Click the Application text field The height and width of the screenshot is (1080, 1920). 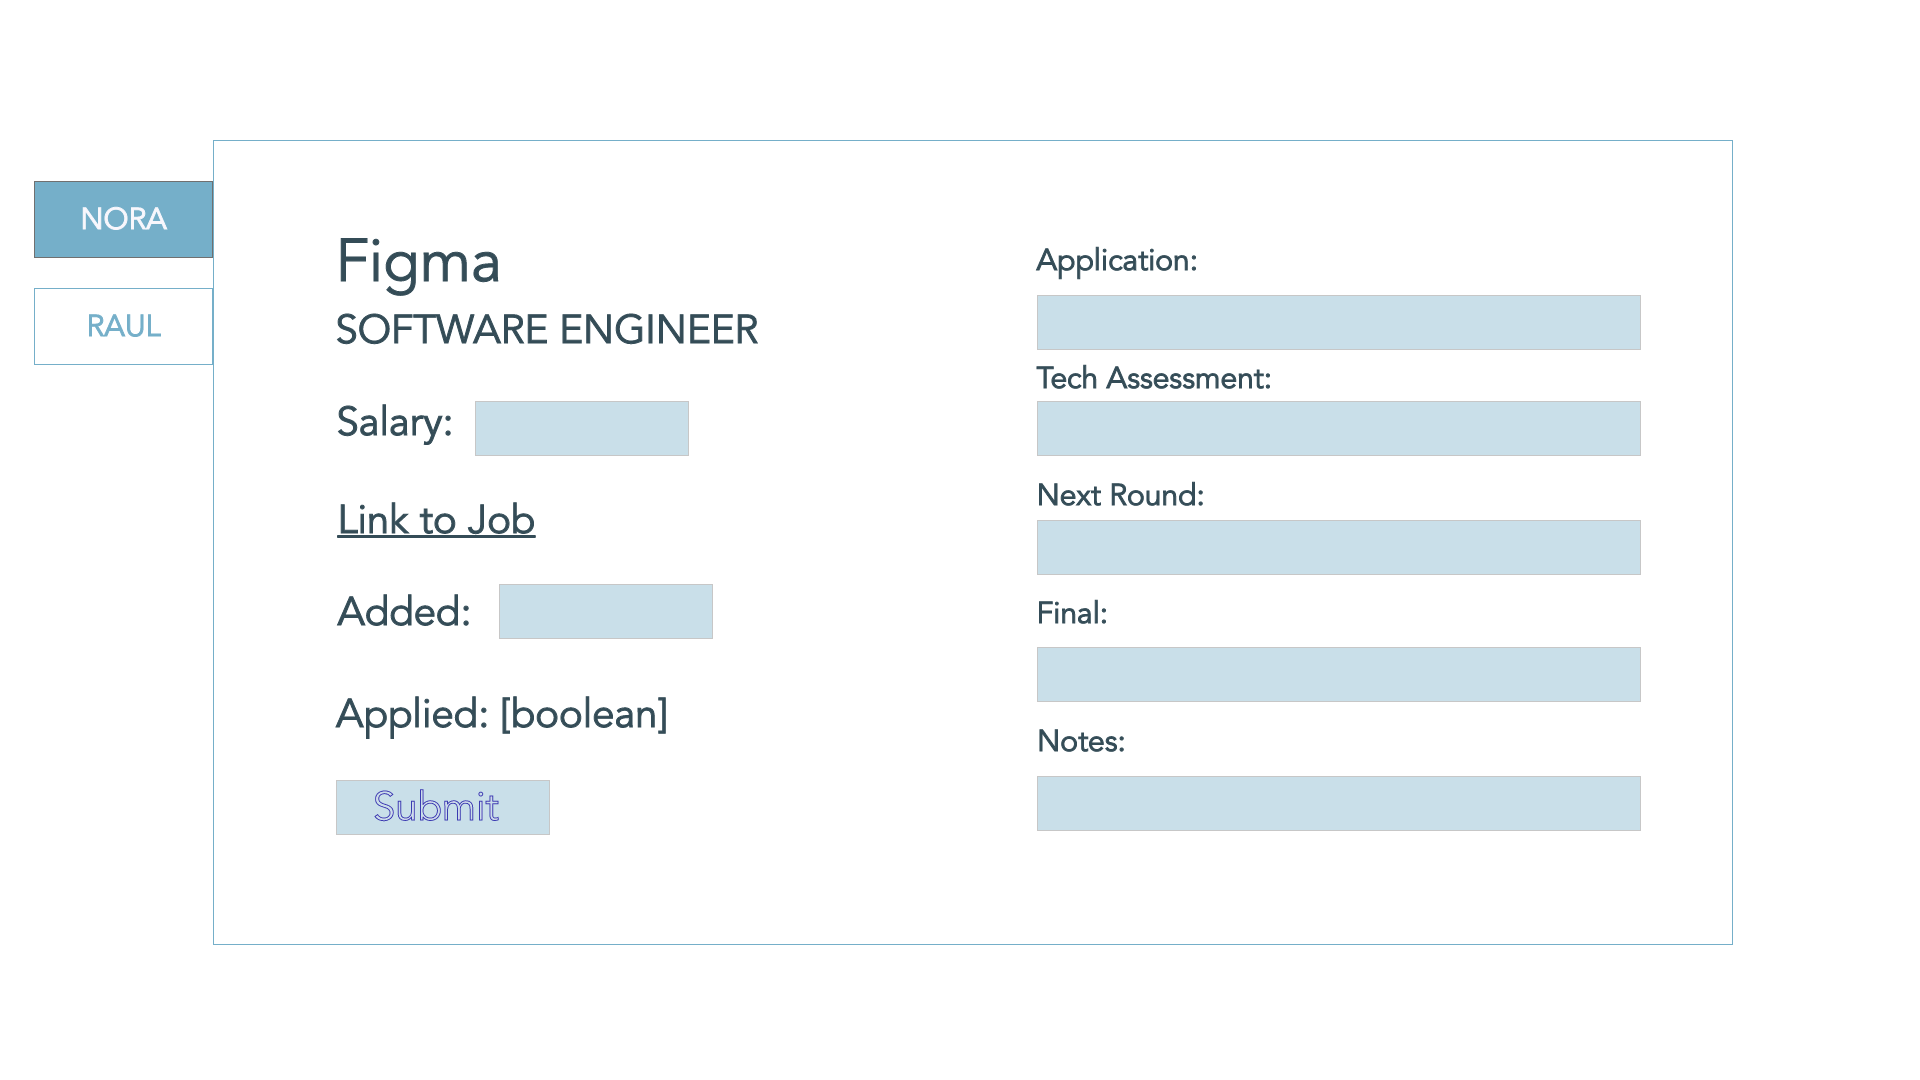pyautogui.click(x=1338, y=322)
